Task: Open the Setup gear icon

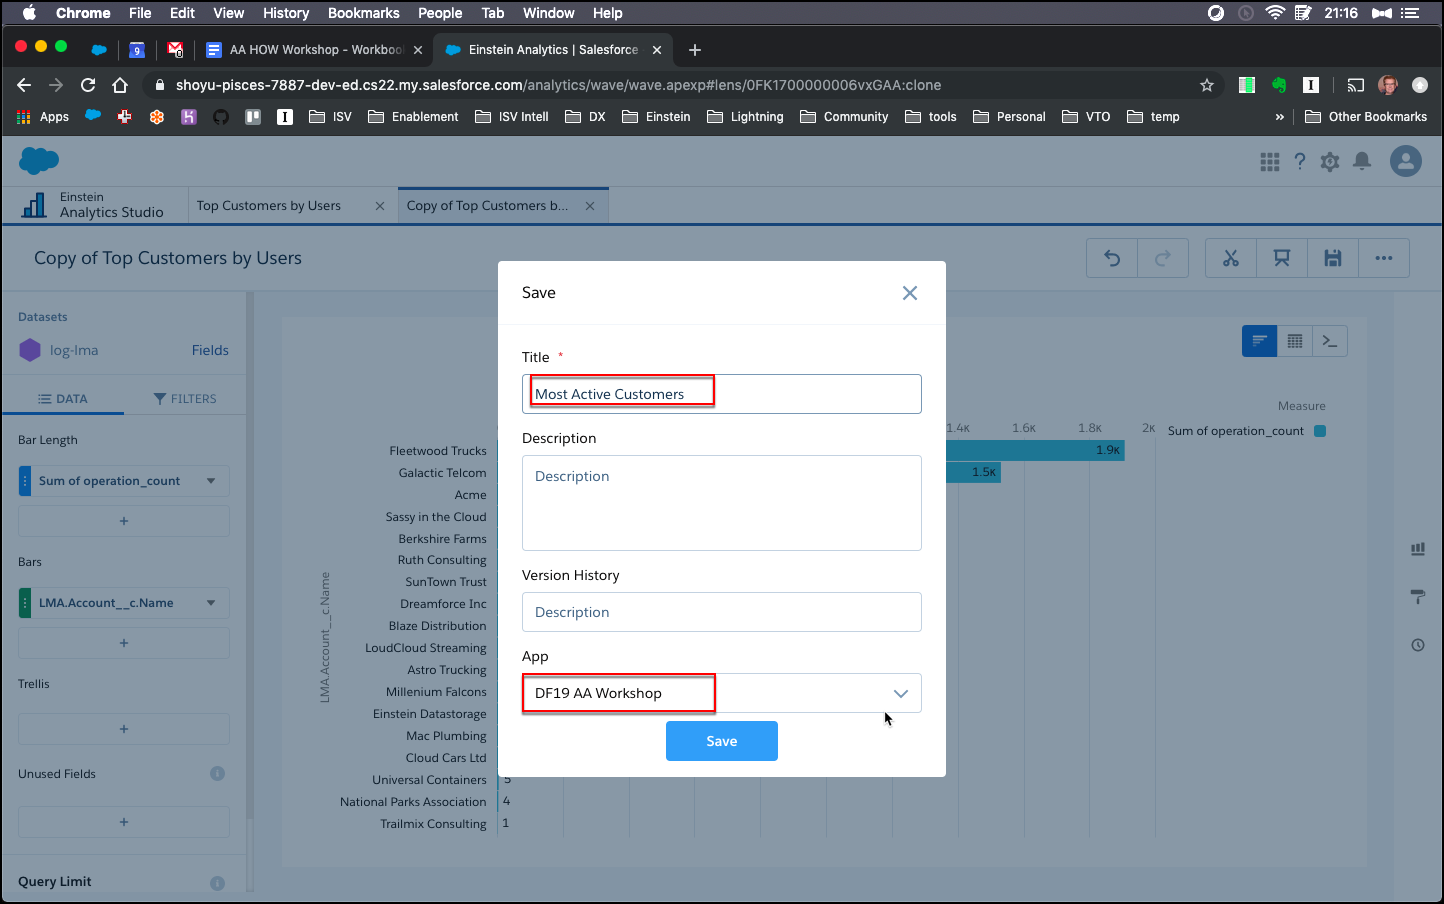Action: tap(1330, 162)
